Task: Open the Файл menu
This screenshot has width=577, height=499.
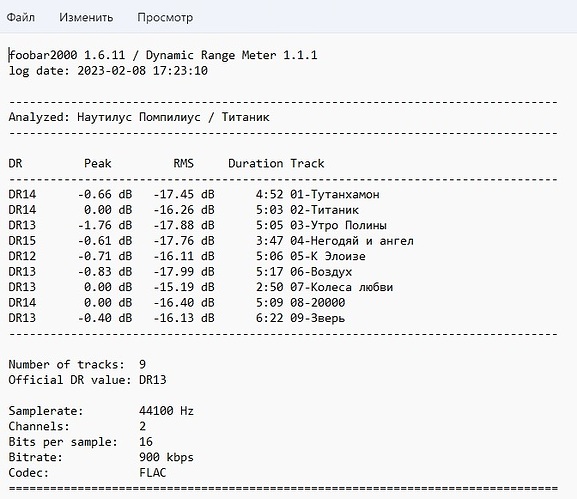Action: [21, 17]
